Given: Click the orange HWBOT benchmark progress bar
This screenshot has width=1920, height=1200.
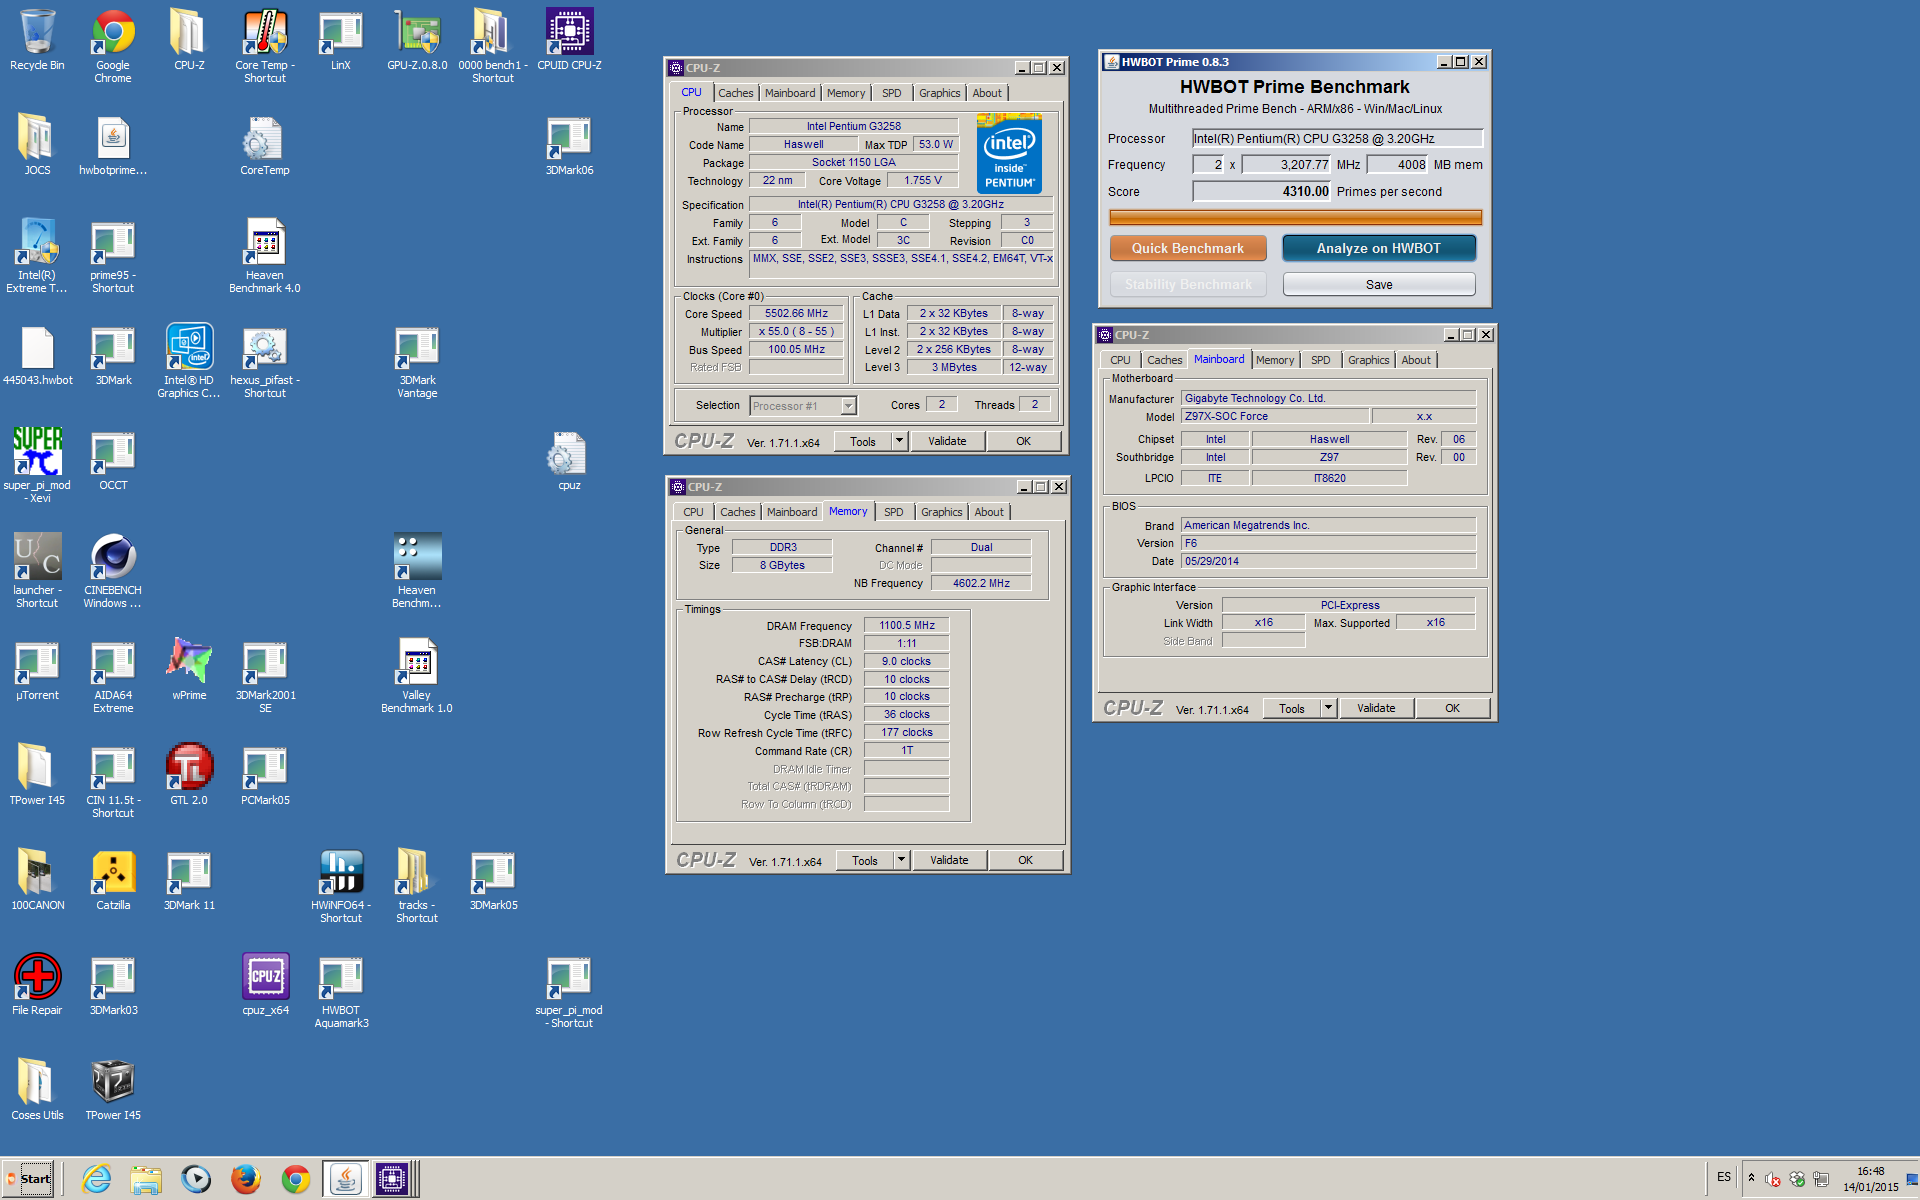Looking at the screenshot, I should click(x=1295, y=218).
